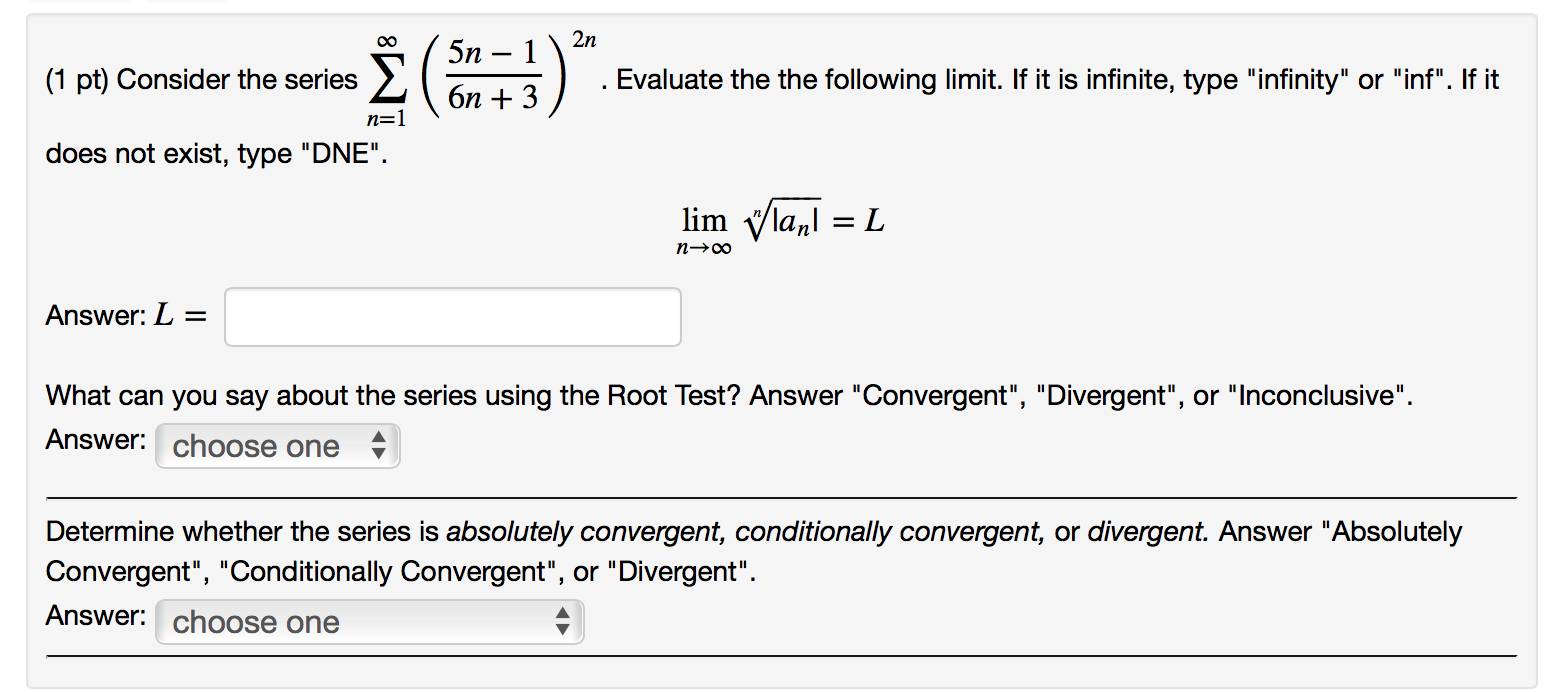Click the "Answer: L =" label
This screenshot has height=692, width=1558.
point(127,317)
